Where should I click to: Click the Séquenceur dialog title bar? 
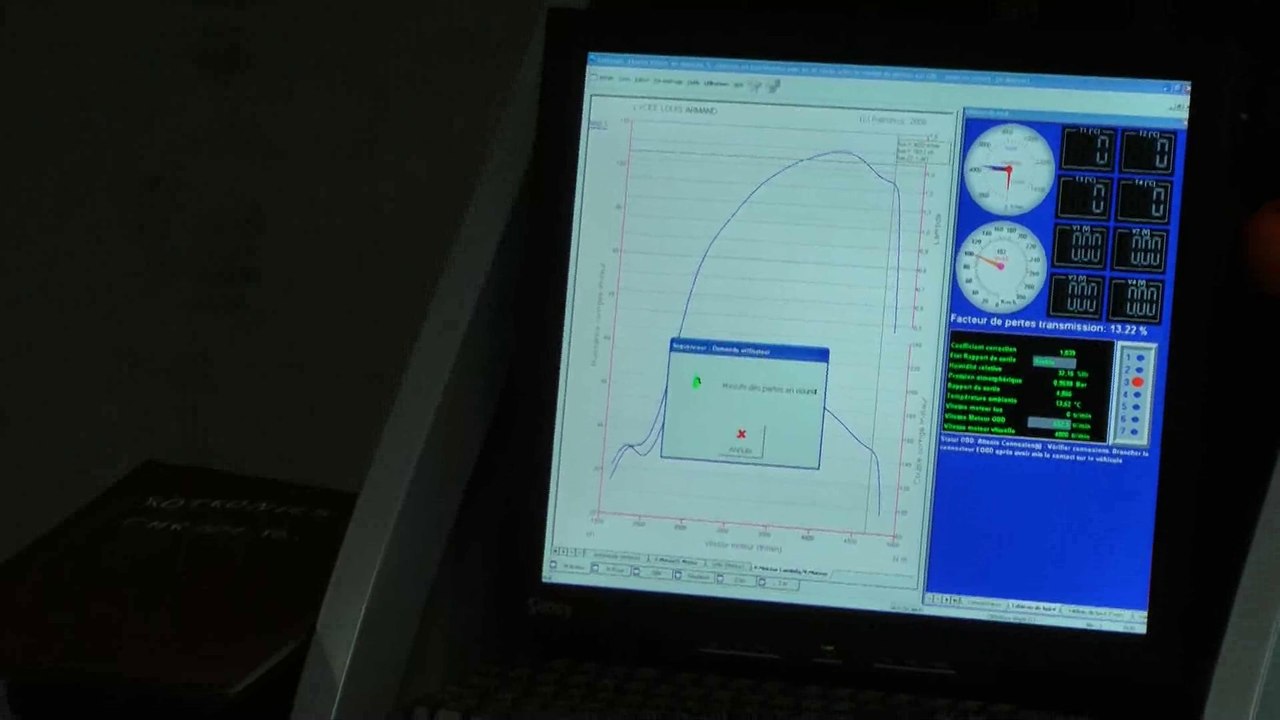click(749, 350)
